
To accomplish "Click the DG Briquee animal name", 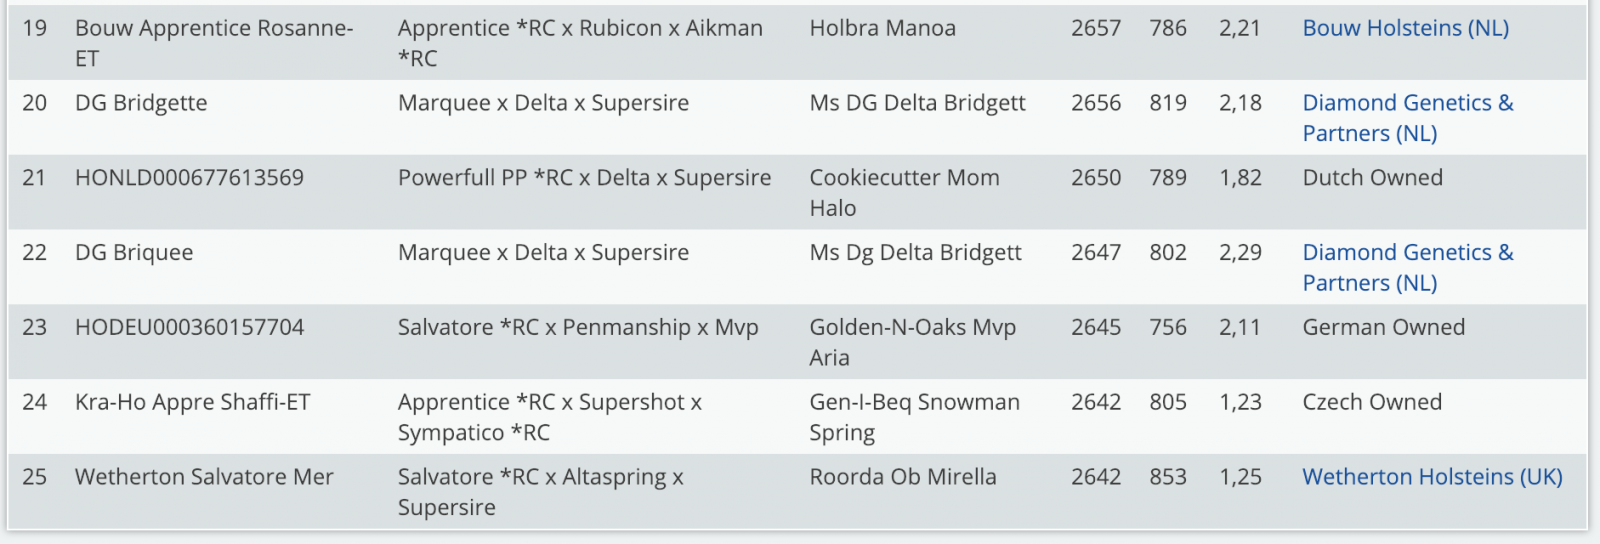I will pos(134,253).
